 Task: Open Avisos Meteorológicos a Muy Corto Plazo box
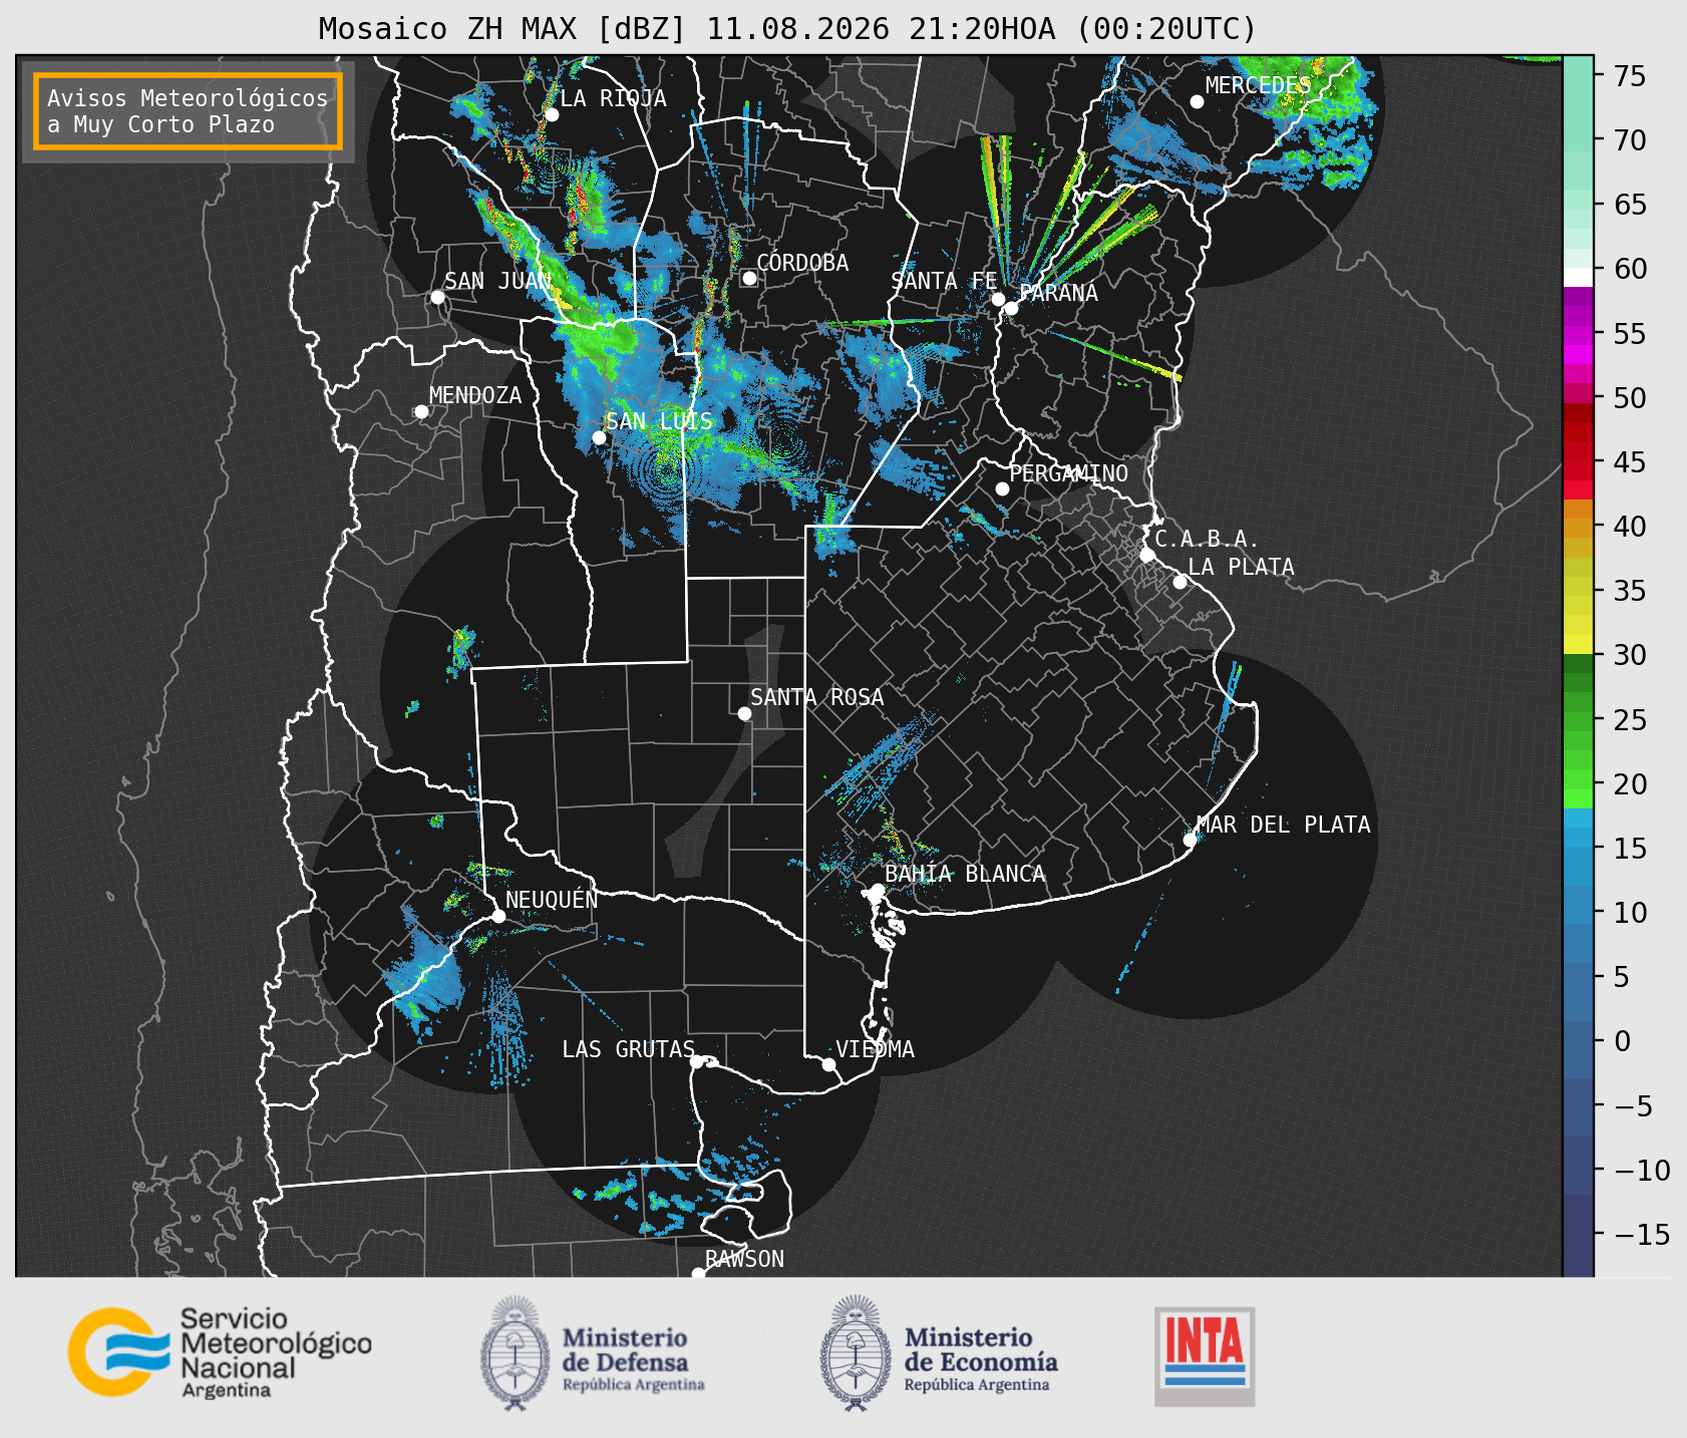188,111
